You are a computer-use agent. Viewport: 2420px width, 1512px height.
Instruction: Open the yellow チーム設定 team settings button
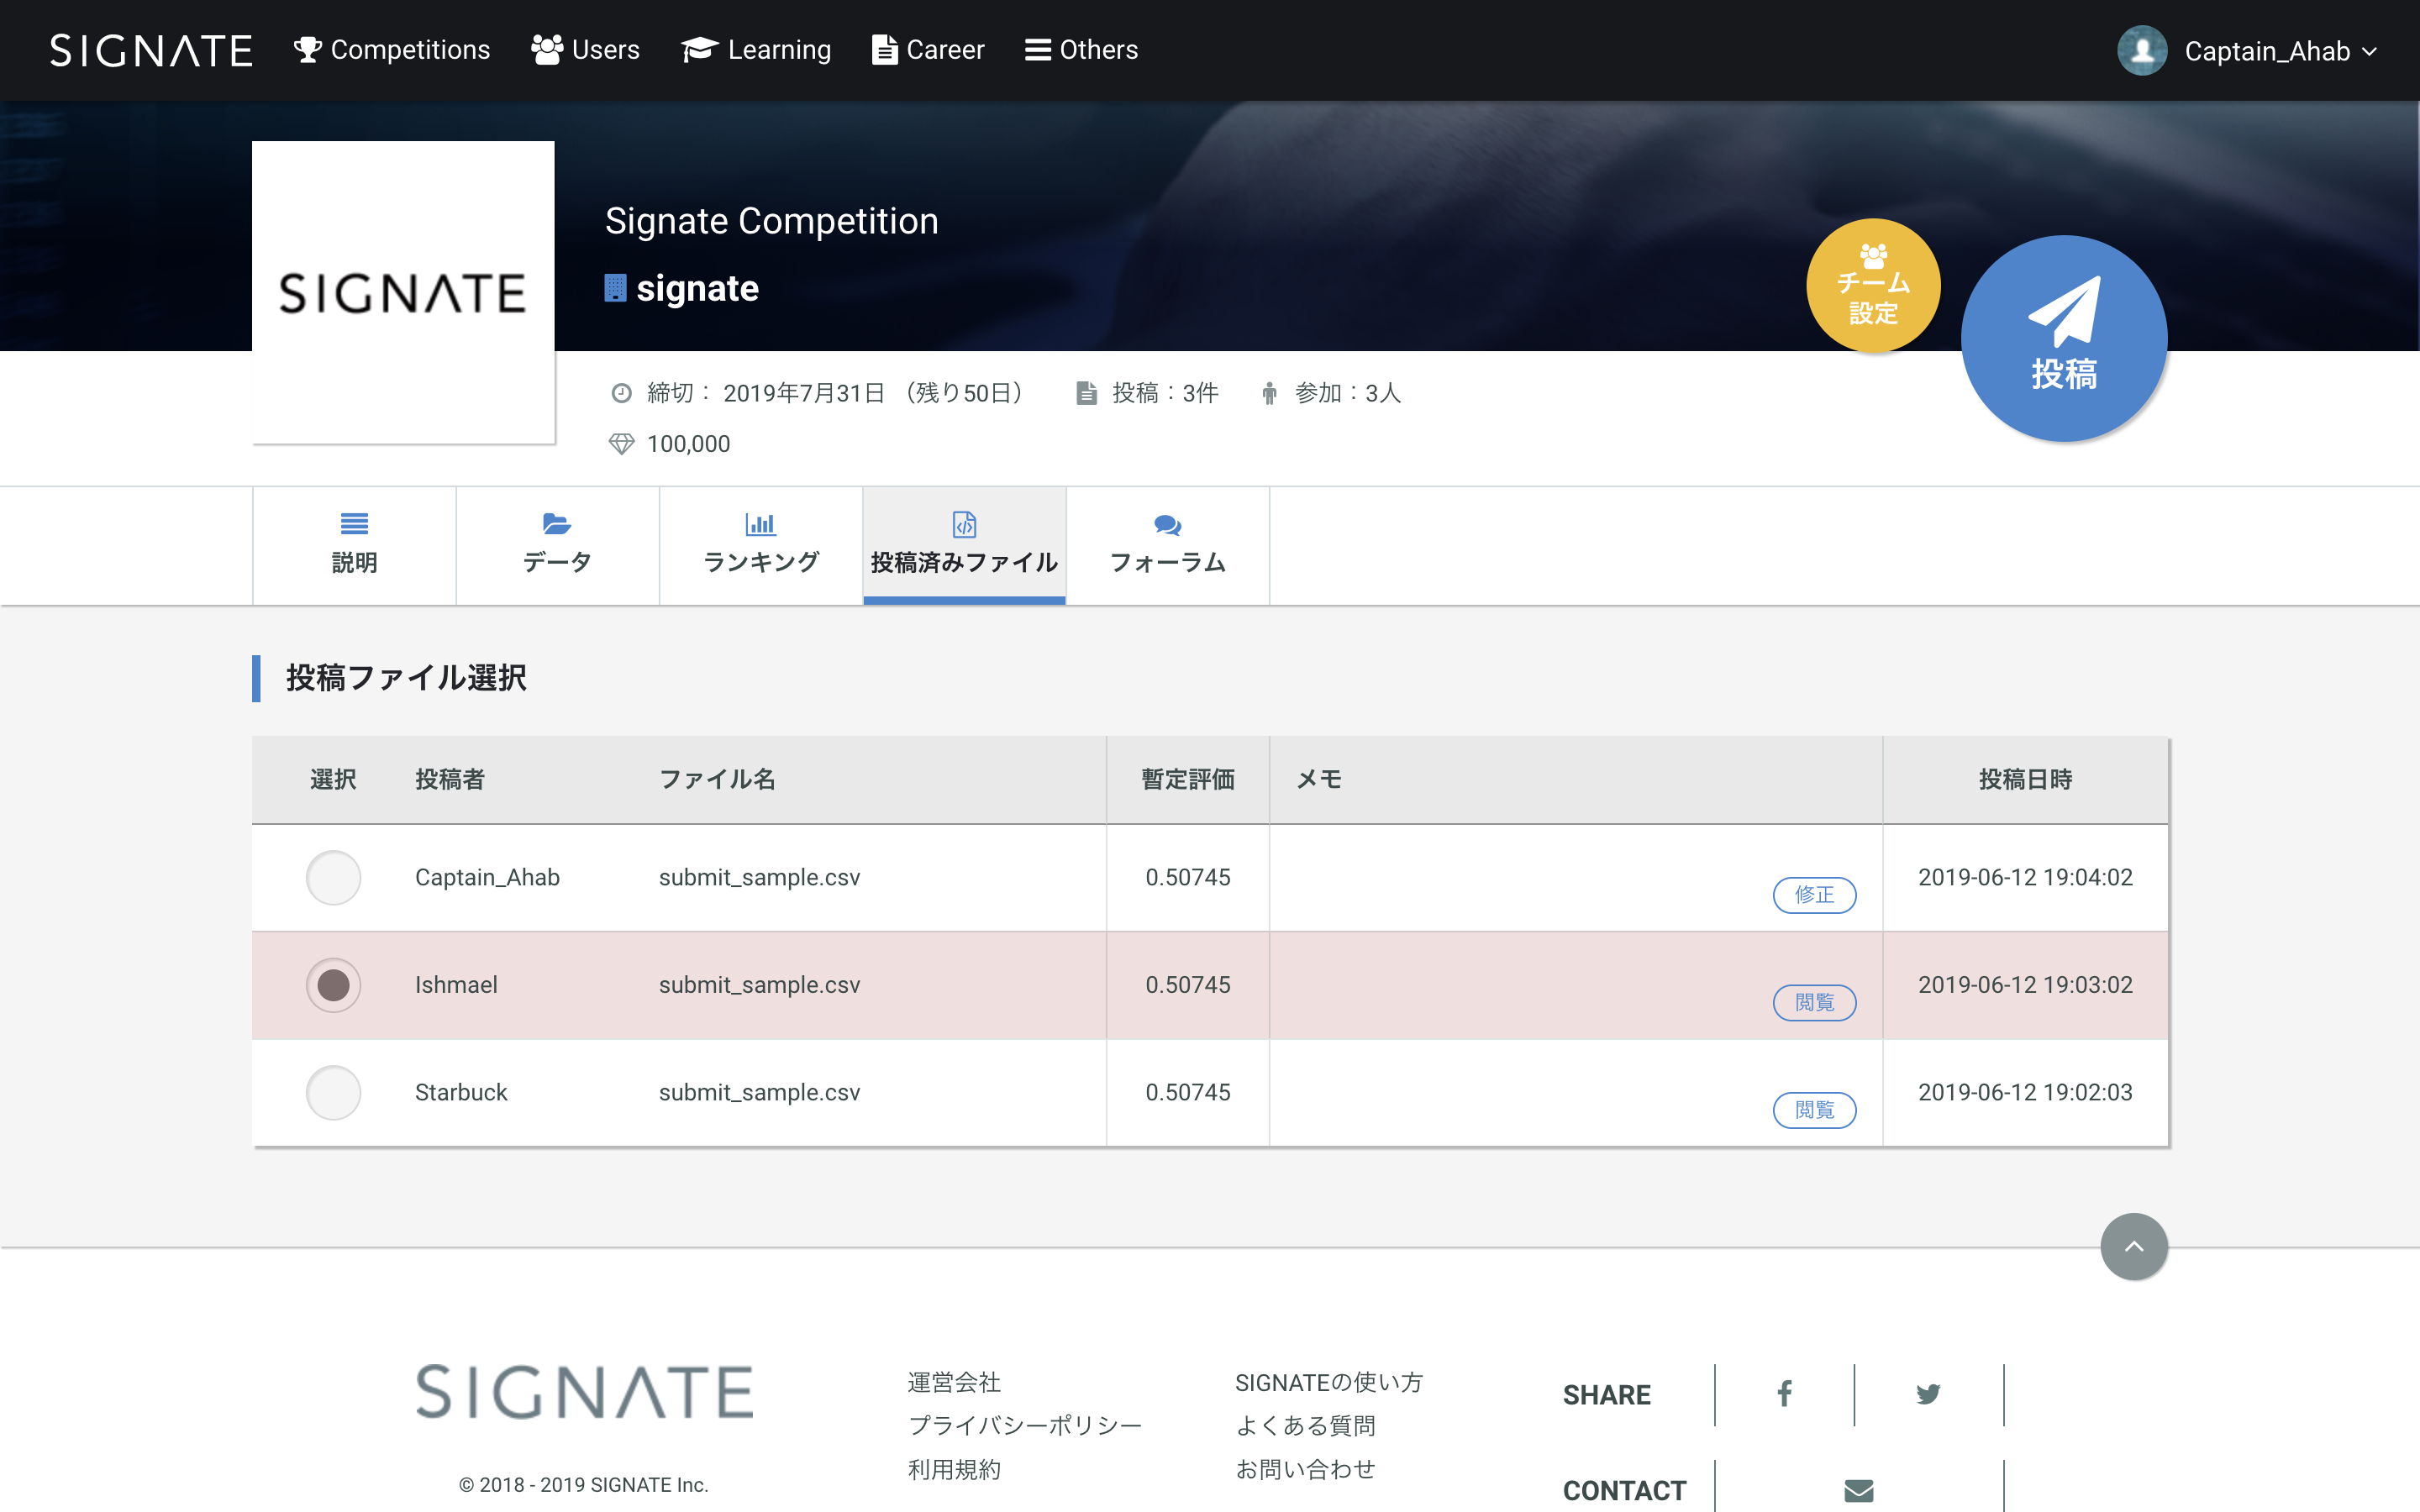click(1873, 286)
